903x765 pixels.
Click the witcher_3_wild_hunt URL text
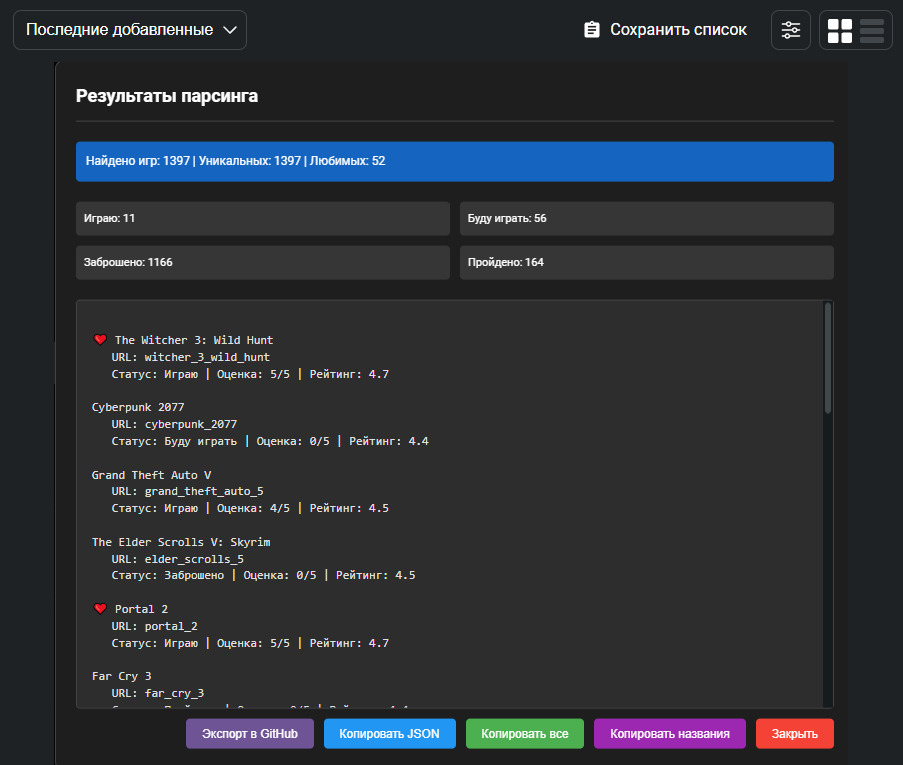(x=207, y=357)
